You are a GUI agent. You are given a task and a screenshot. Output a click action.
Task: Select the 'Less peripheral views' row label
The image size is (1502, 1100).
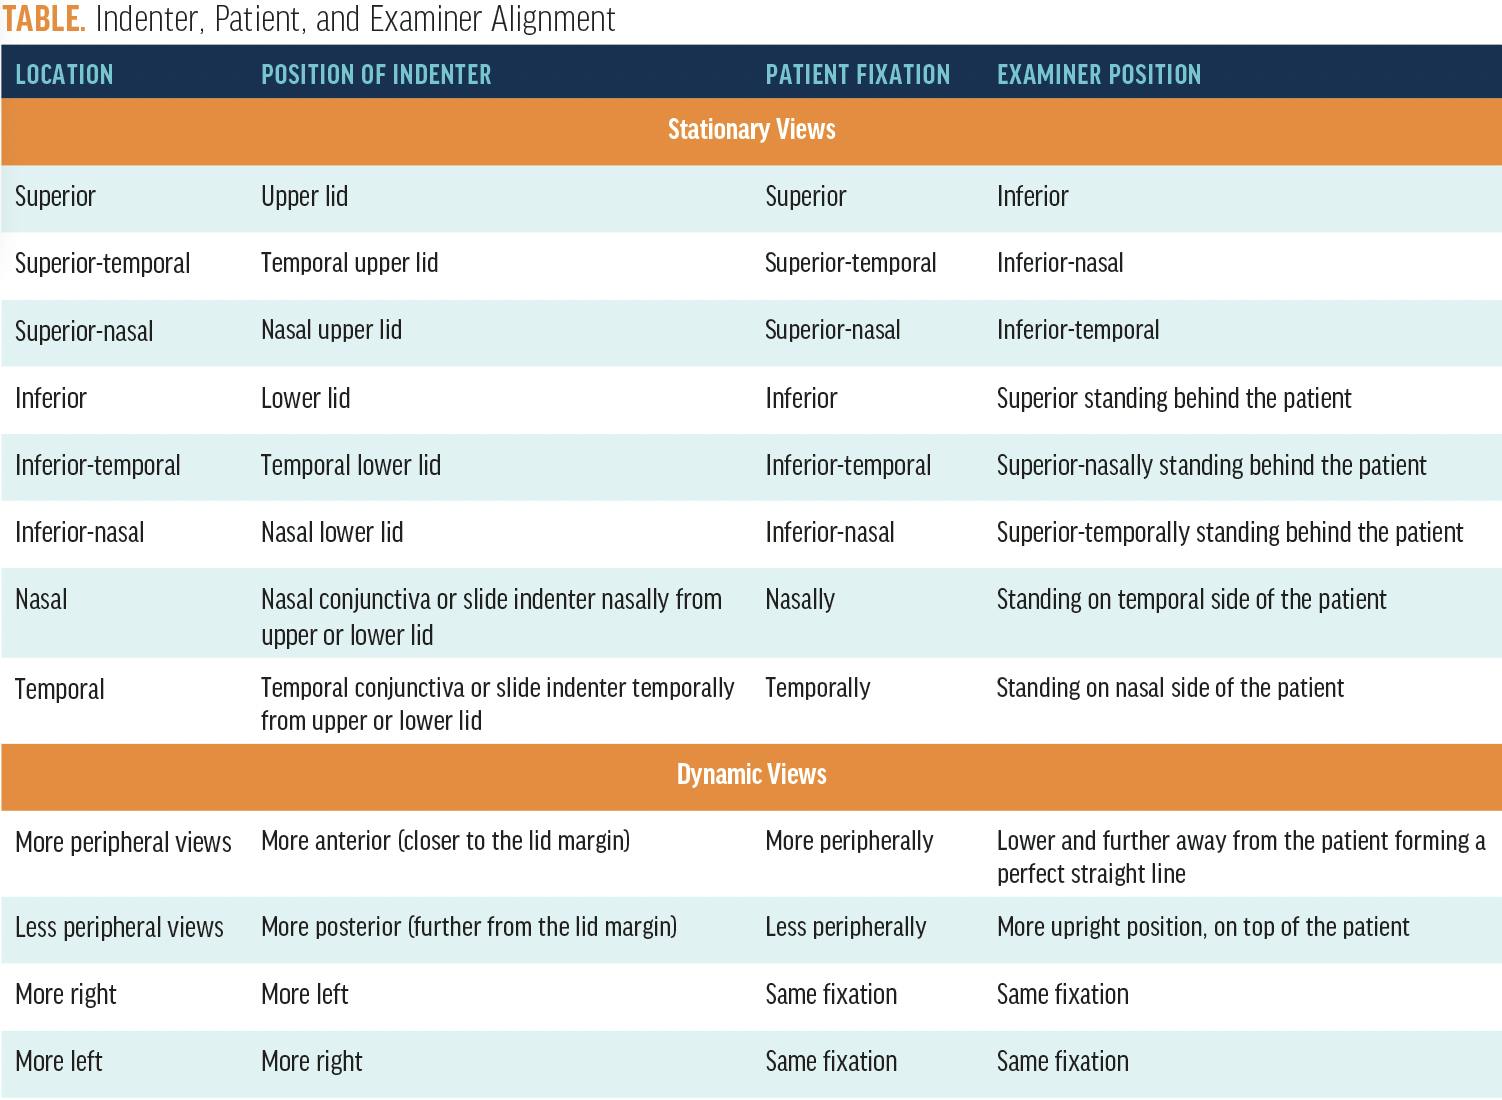point(119,927)
